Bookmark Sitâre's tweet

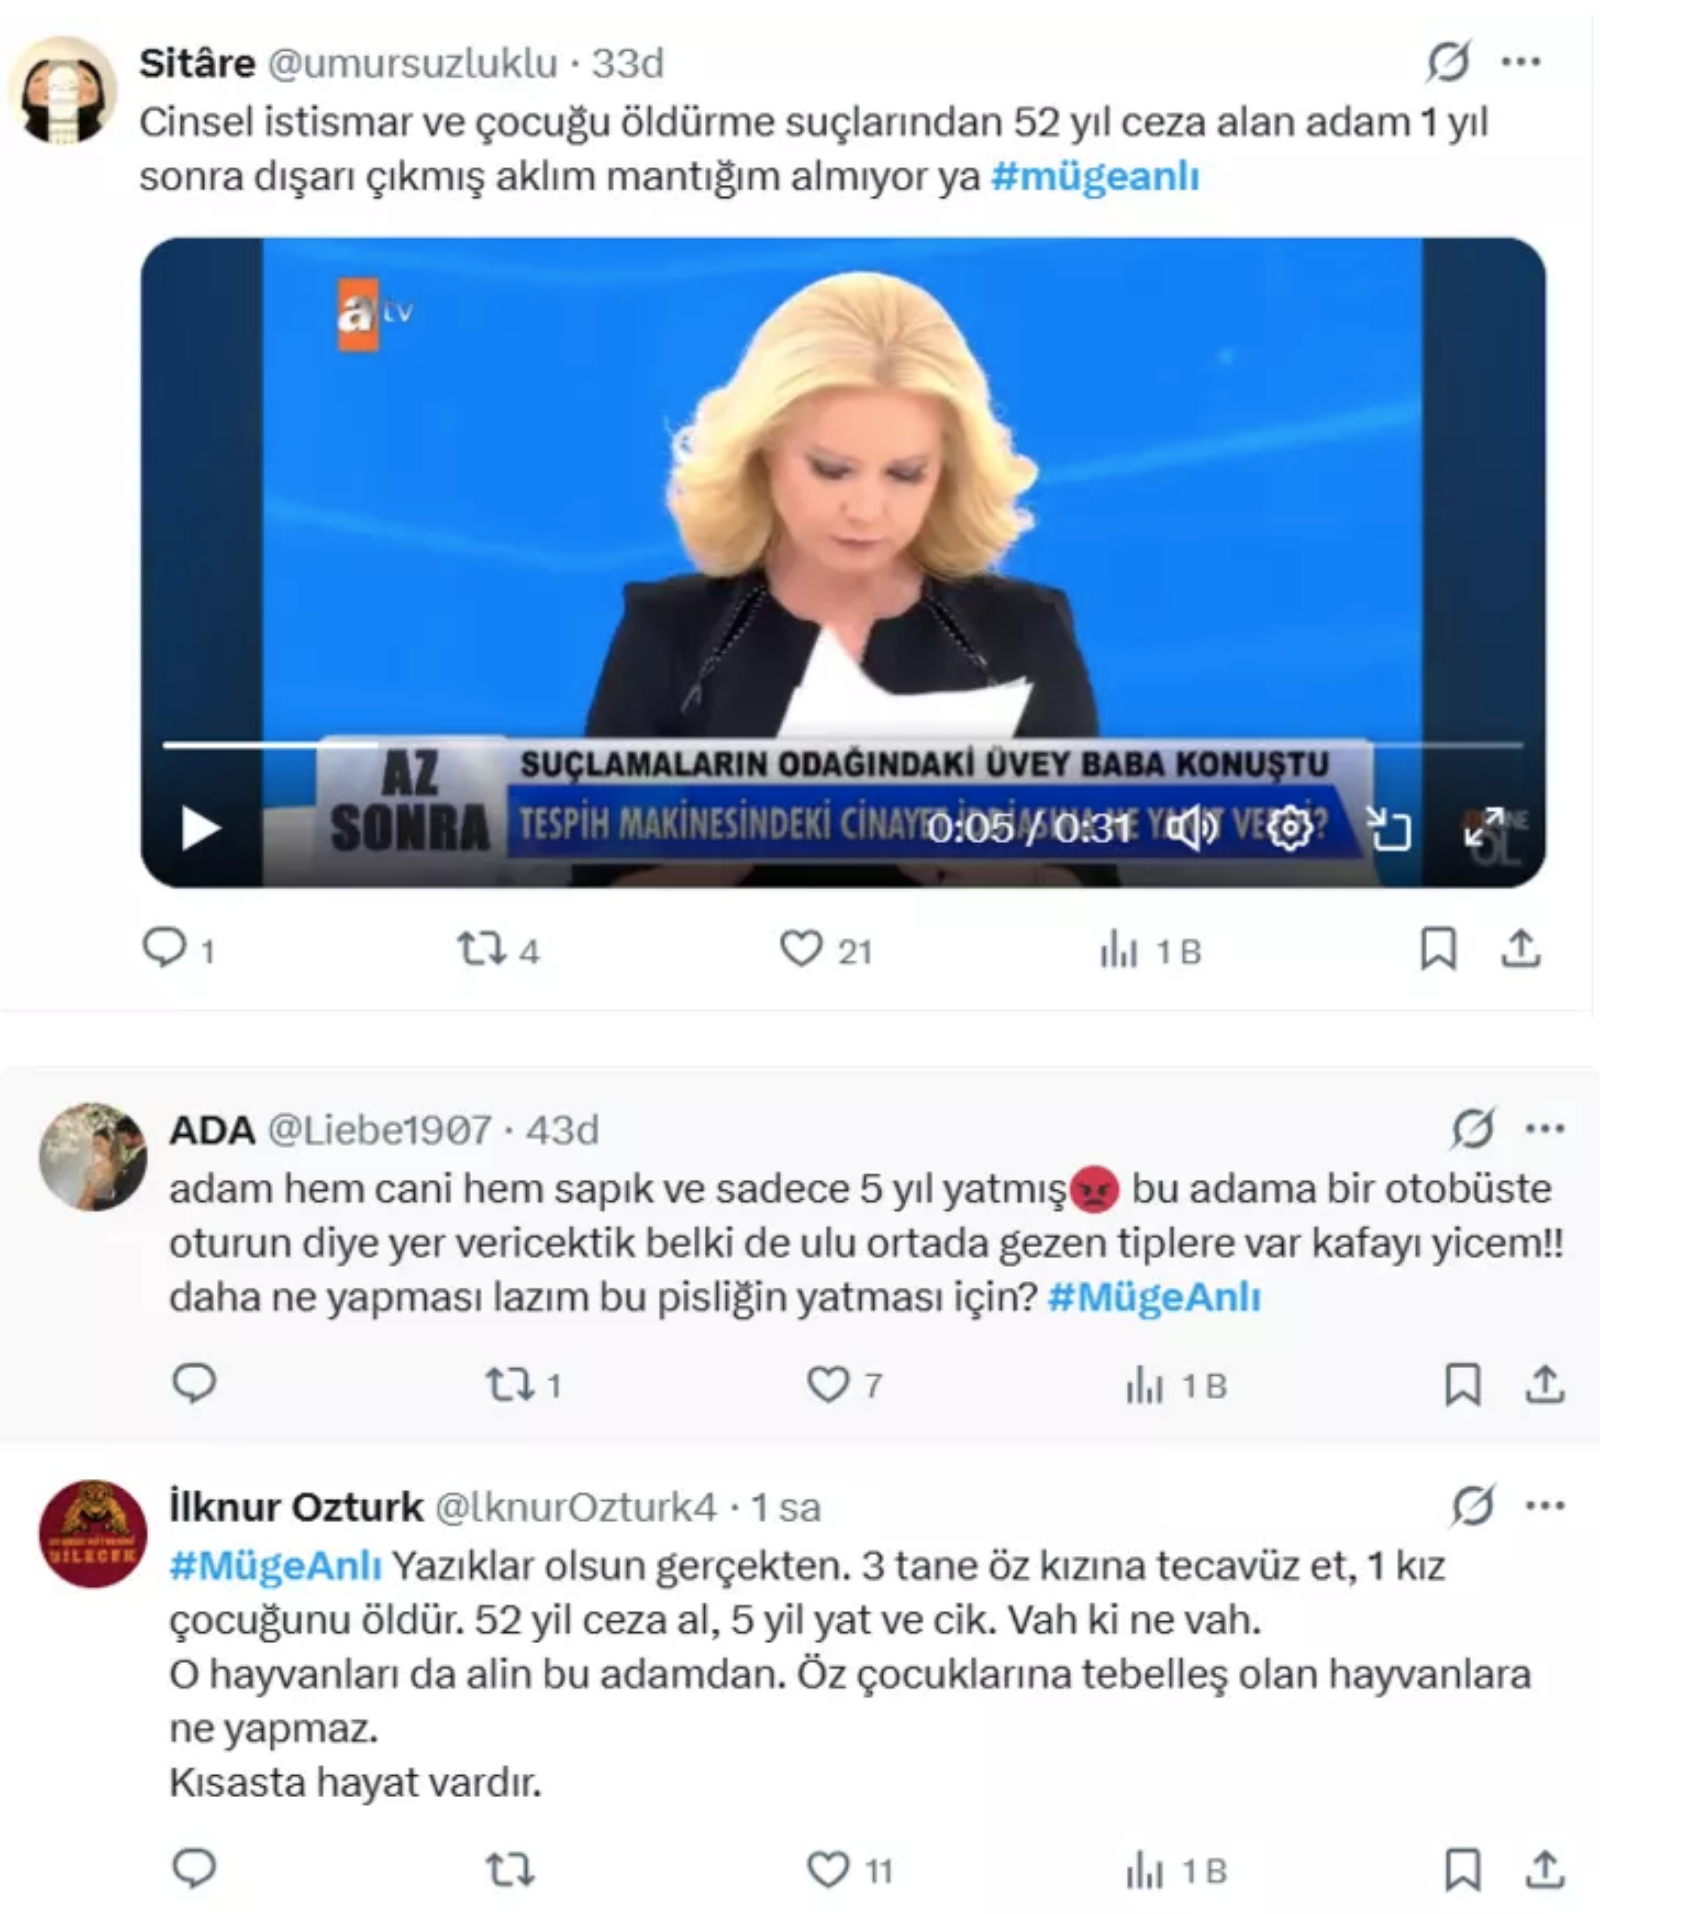pos(1438,949)
